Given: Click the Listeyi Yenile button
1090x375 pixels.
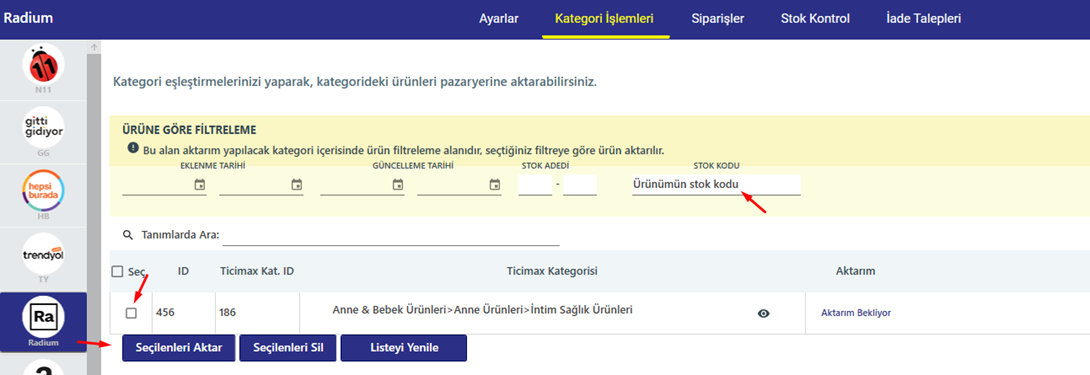Looking at the screenshot, I should pyautogui.click(x=404, y=348).
